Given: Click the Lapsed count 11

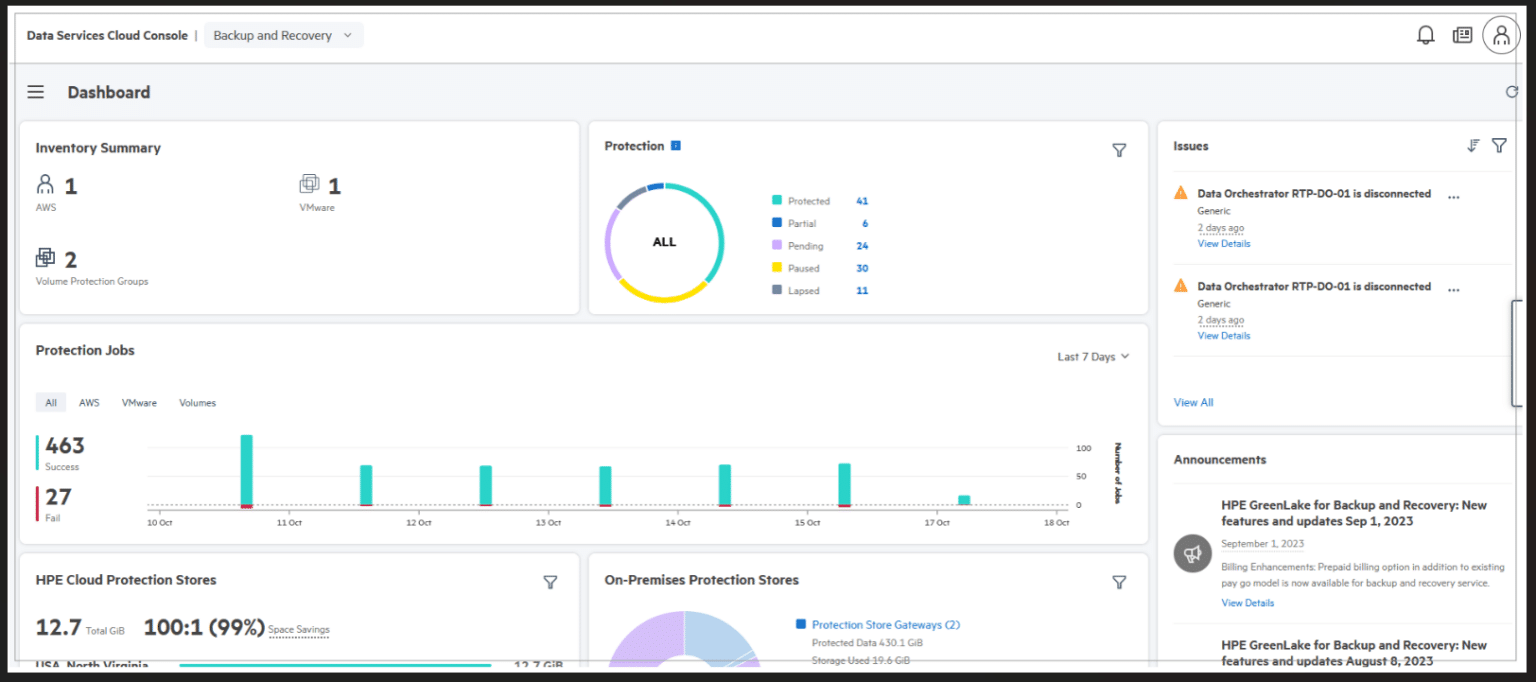Looking at the screenshot, I should click(862, 291).
